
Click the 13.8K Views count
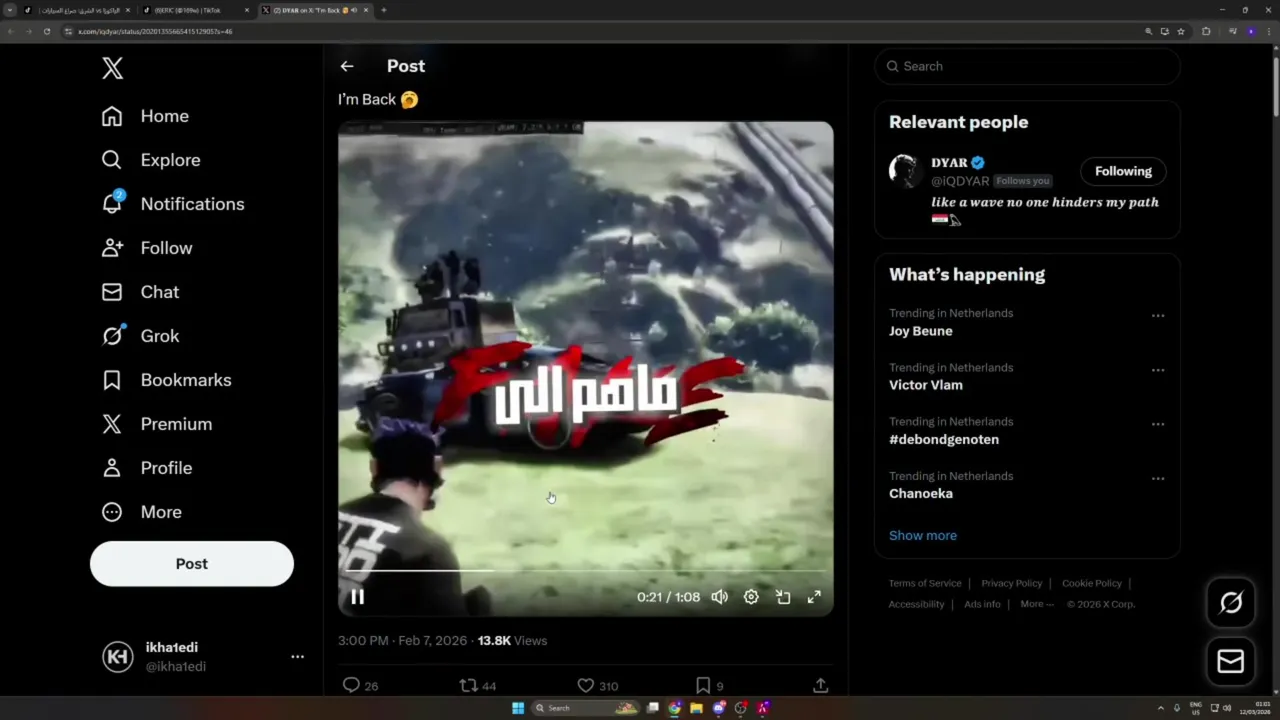coord(512,641)
